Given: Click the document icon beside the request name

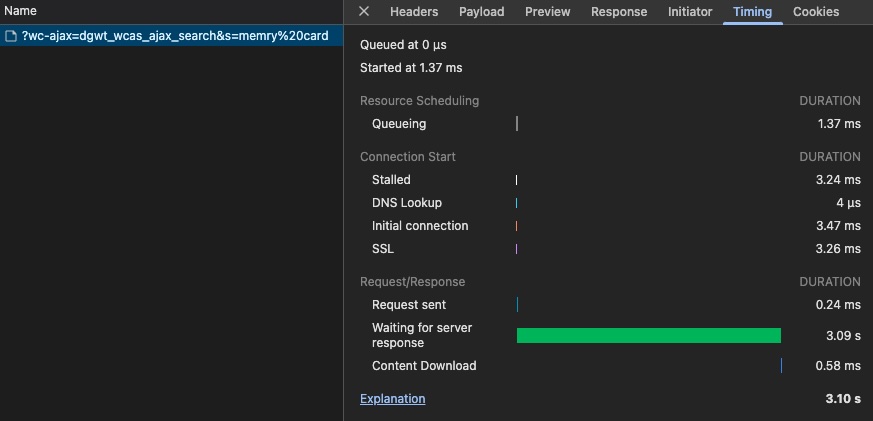Looking at the screenshot, I should coord(11,36).
